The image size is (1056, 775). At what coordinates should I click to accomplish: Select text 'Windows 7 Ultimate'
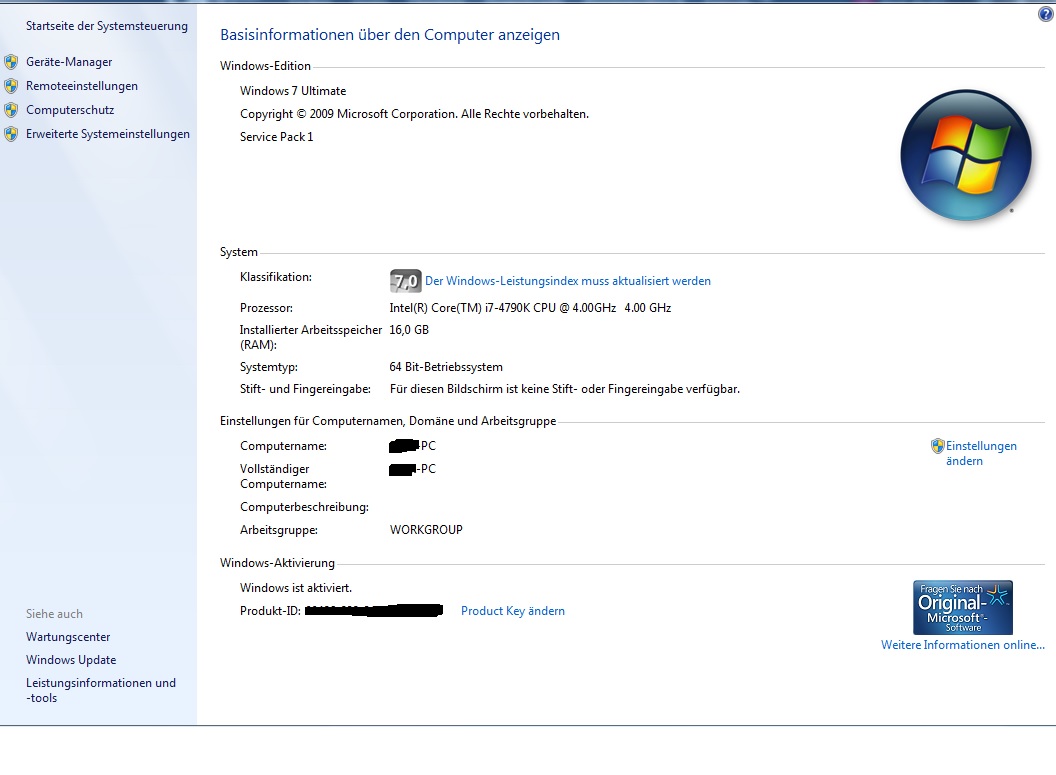(x=293, y=91)
